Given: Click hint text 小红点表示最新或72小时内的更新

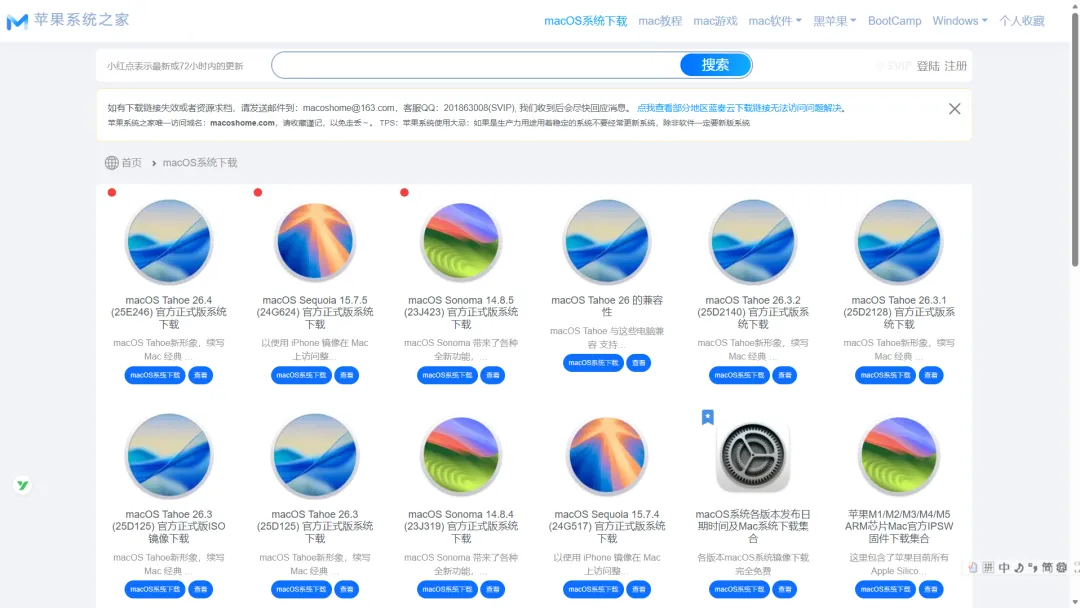Looking at the screenshot, I should tap(175, 66).
